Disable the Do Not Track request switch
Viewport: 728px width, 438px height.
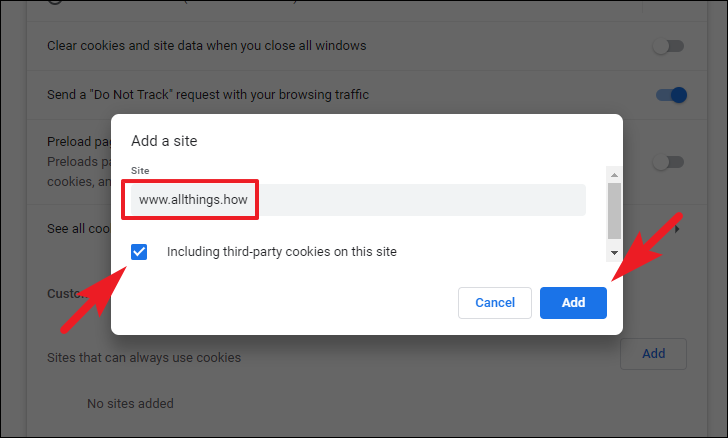pyautogui.click(x=671, y=95)
